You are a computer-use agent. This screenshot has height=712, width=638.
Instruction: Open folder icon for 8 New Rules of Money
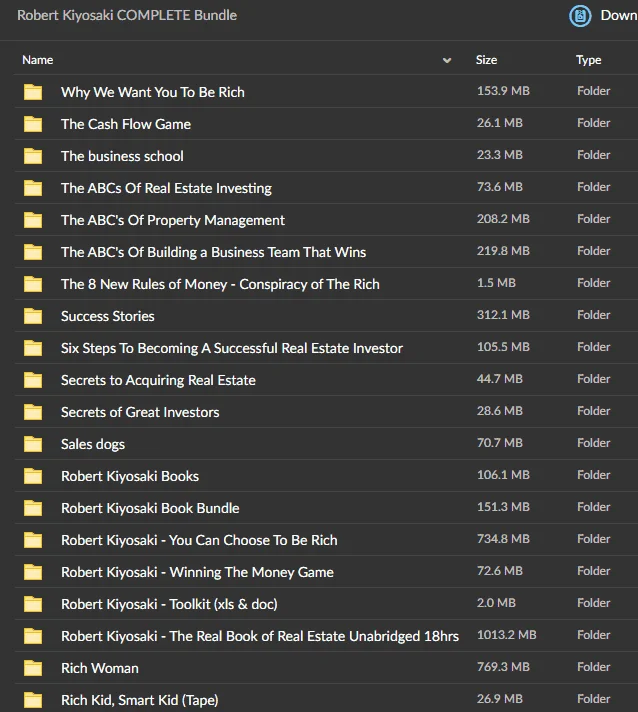click(33, 284)
